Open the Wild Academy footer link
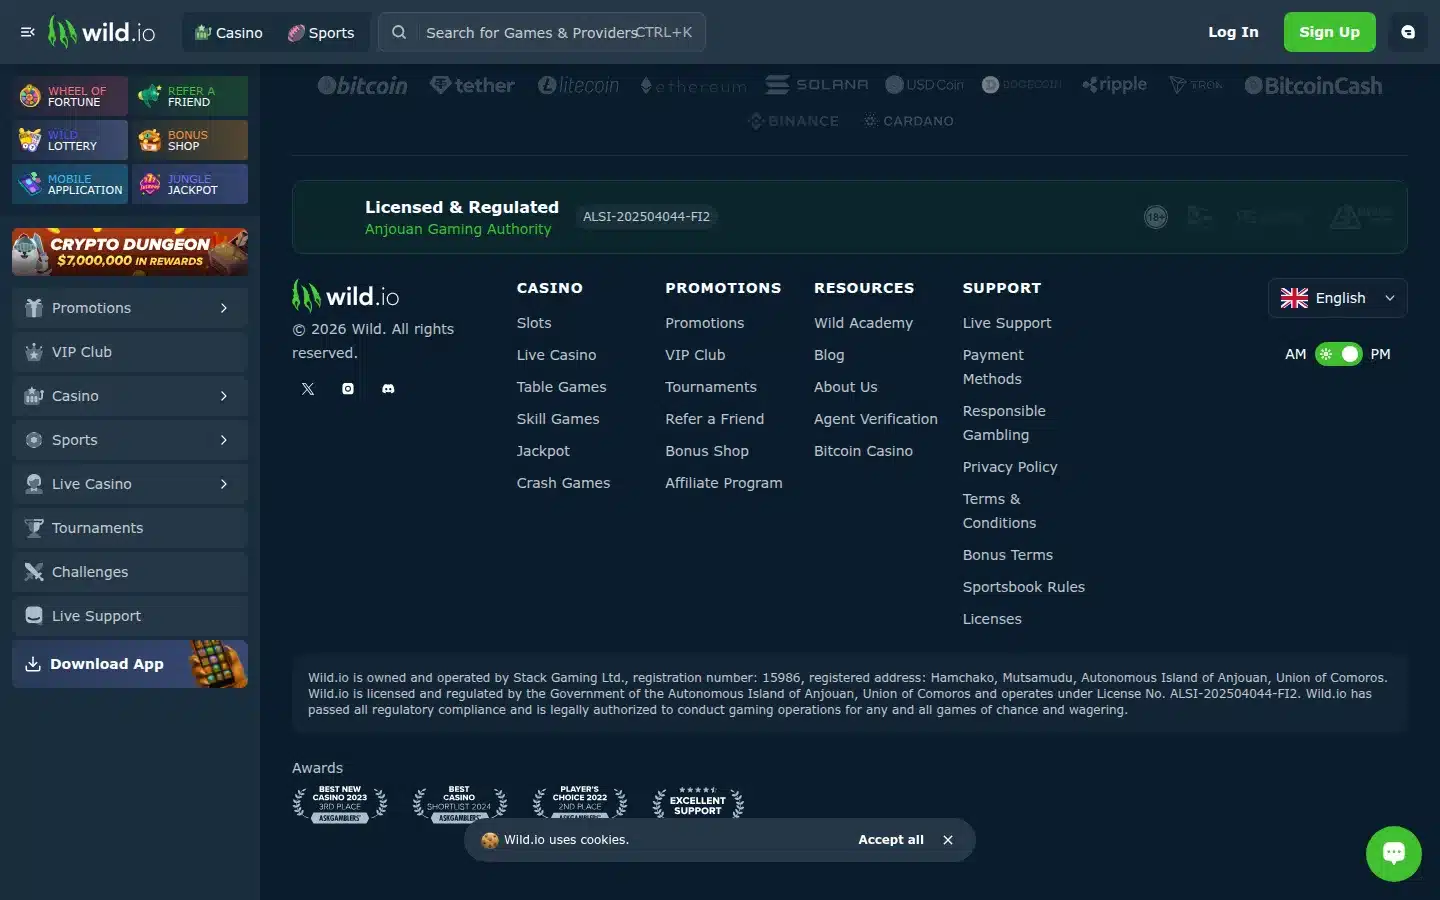The image size is (1440, 900). (x=863, y=323)
